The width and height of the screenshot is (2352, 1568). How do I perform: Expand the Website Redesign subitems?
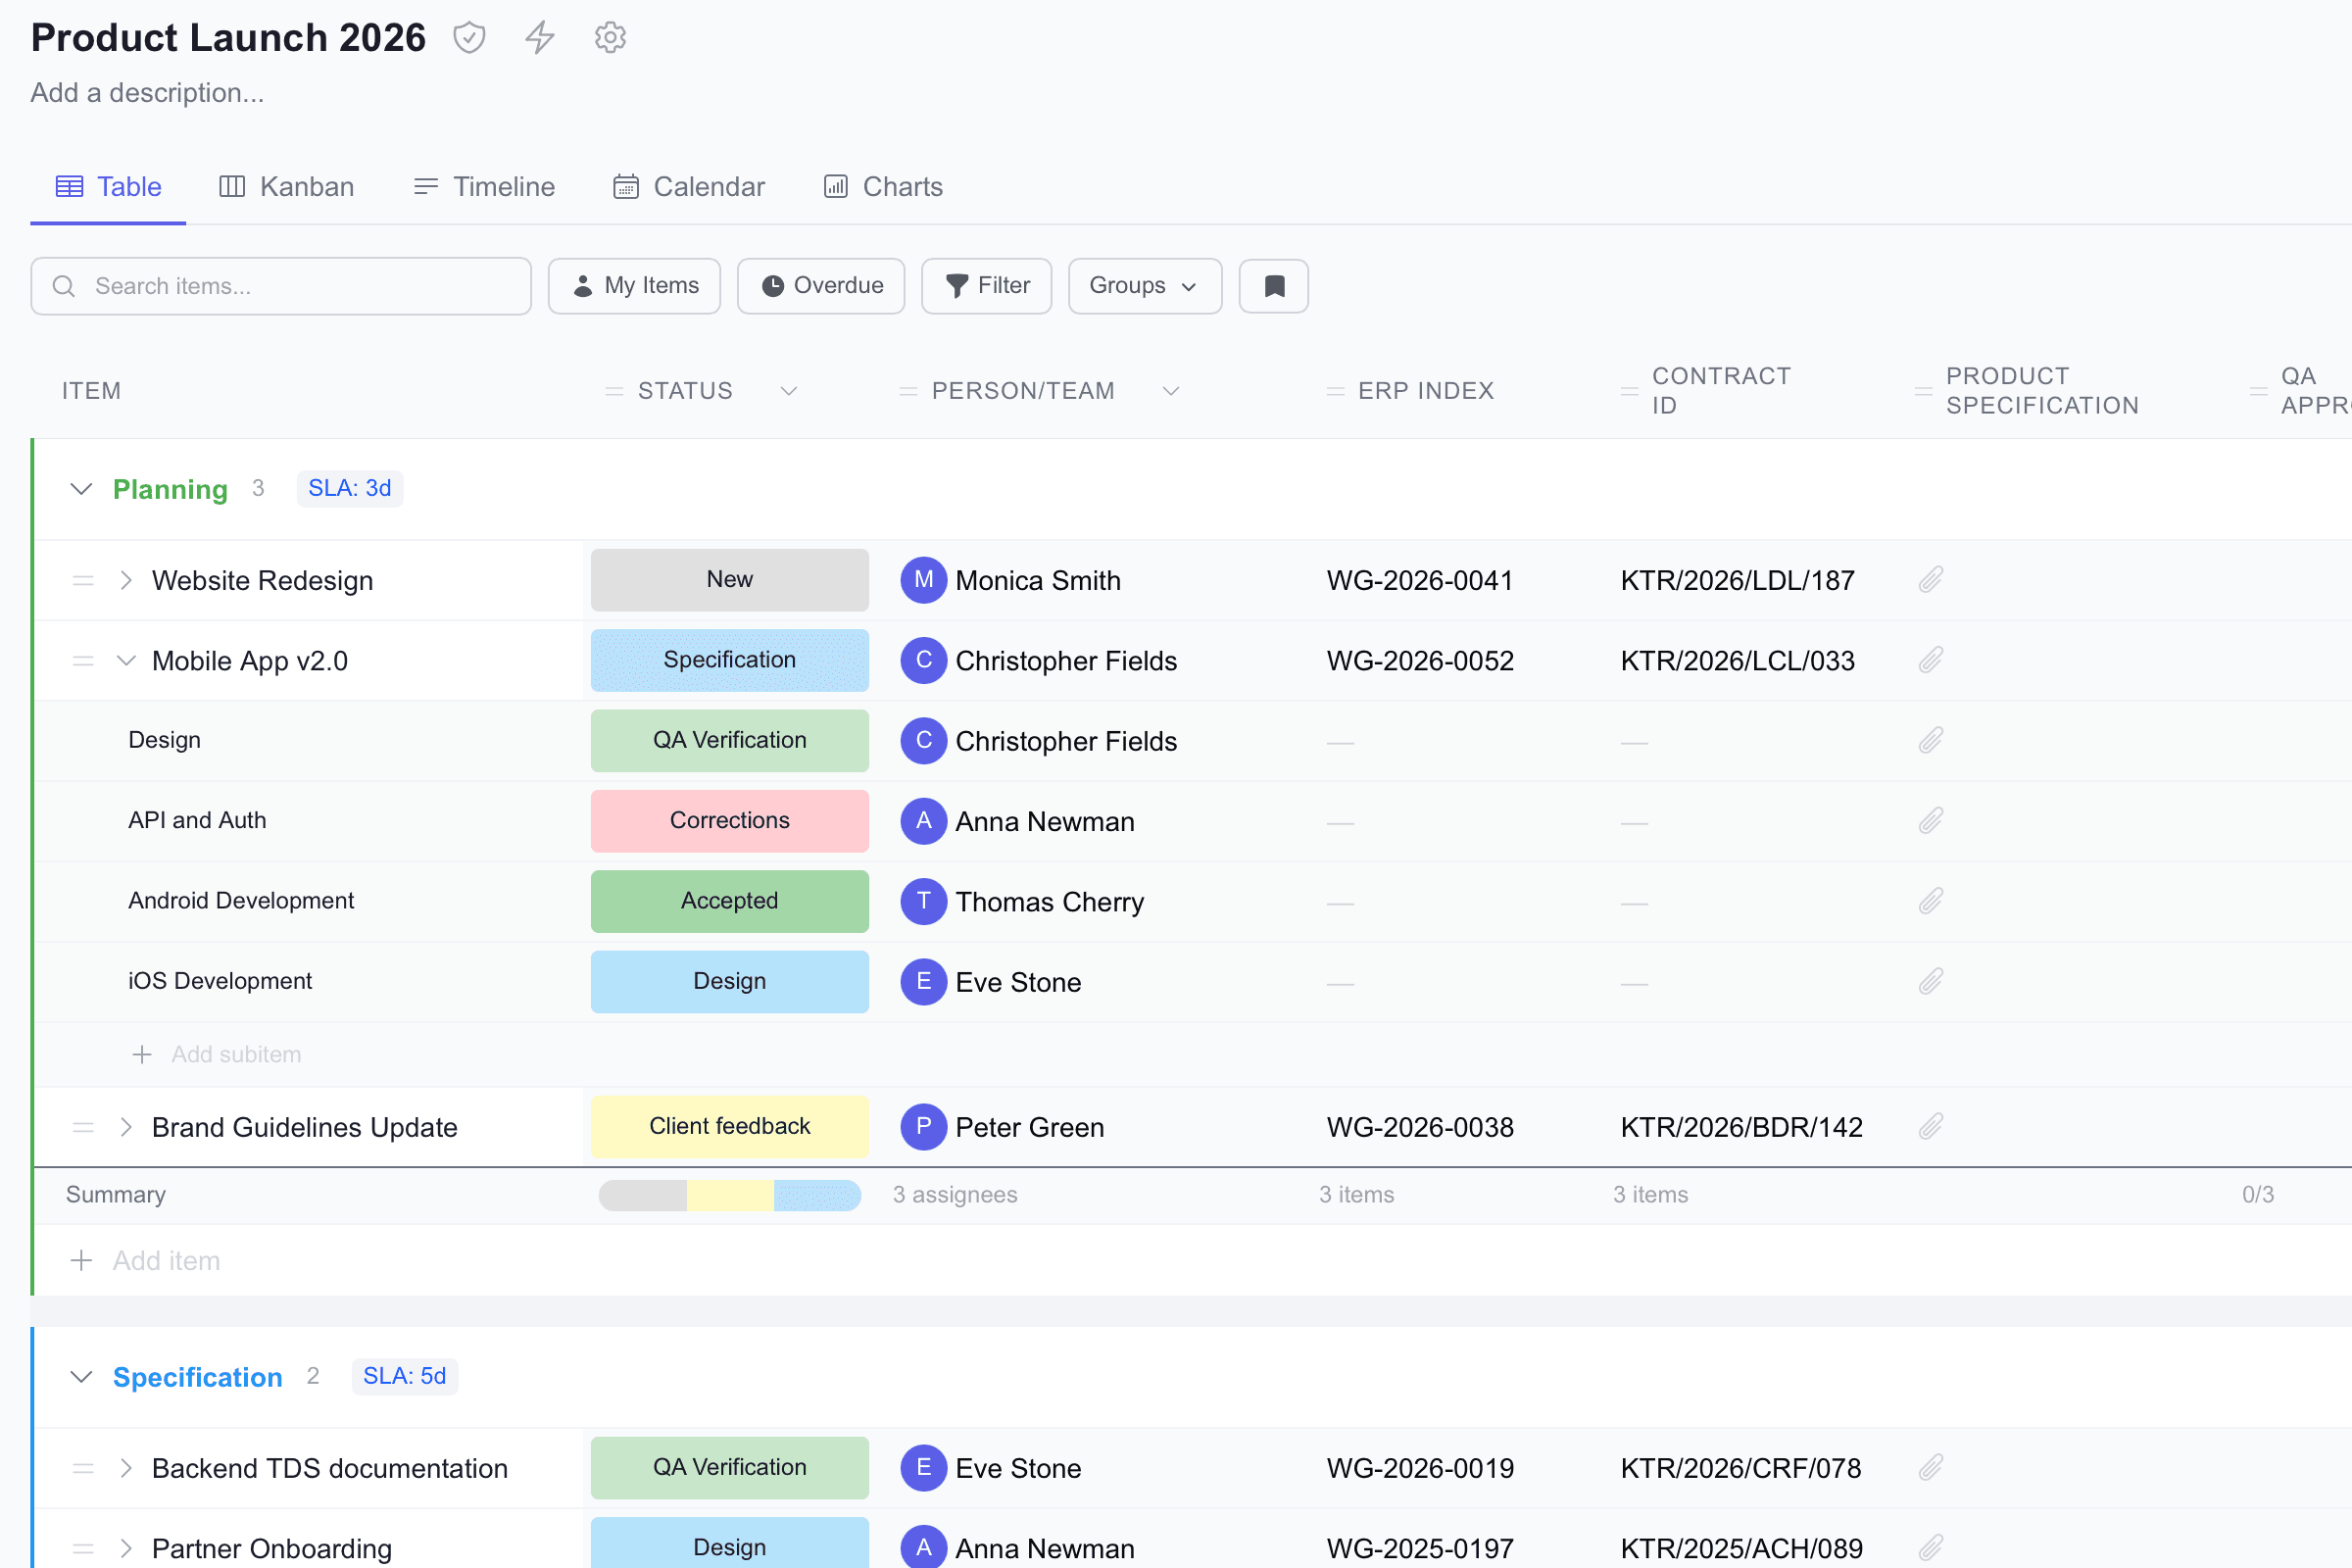126,580
